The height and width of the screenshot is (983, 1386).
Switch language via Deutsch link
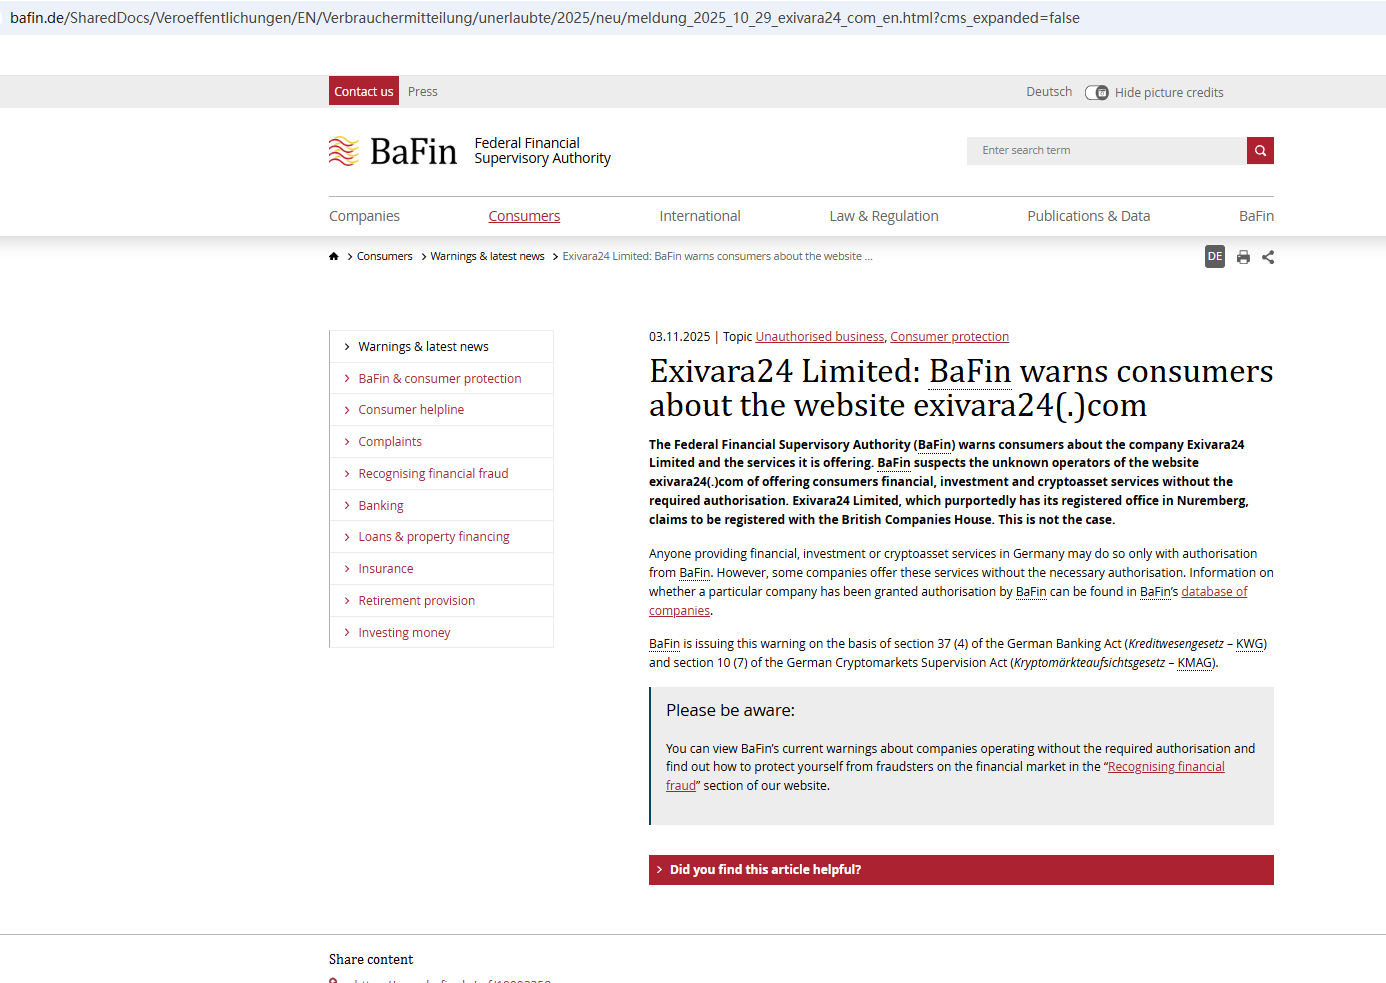point(1049,92)
